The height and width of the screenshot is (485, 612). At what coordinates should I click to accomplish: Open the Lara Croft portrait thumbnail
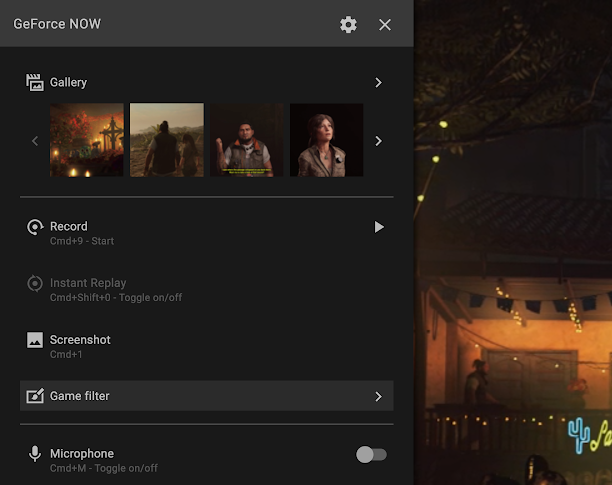(326, 140)
